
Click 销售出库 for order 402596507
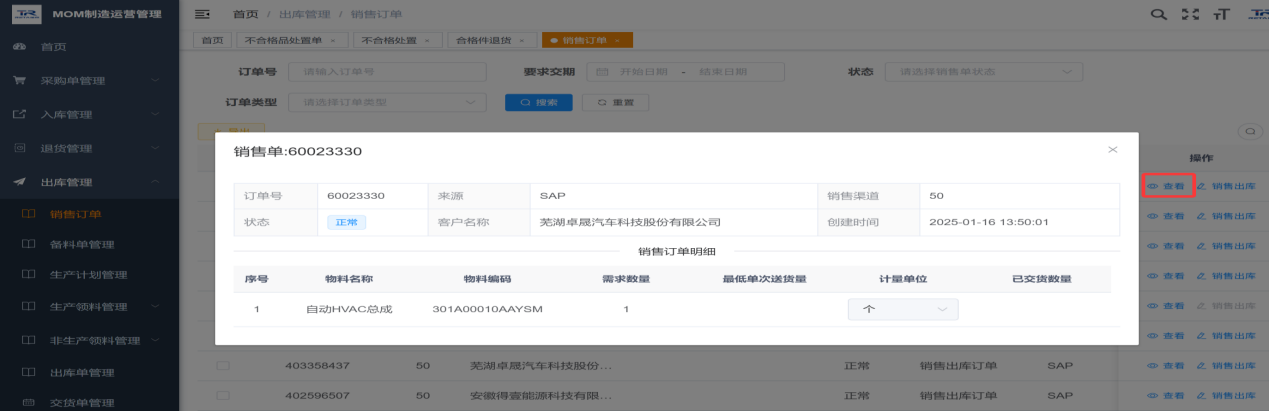pos(1226,395)
